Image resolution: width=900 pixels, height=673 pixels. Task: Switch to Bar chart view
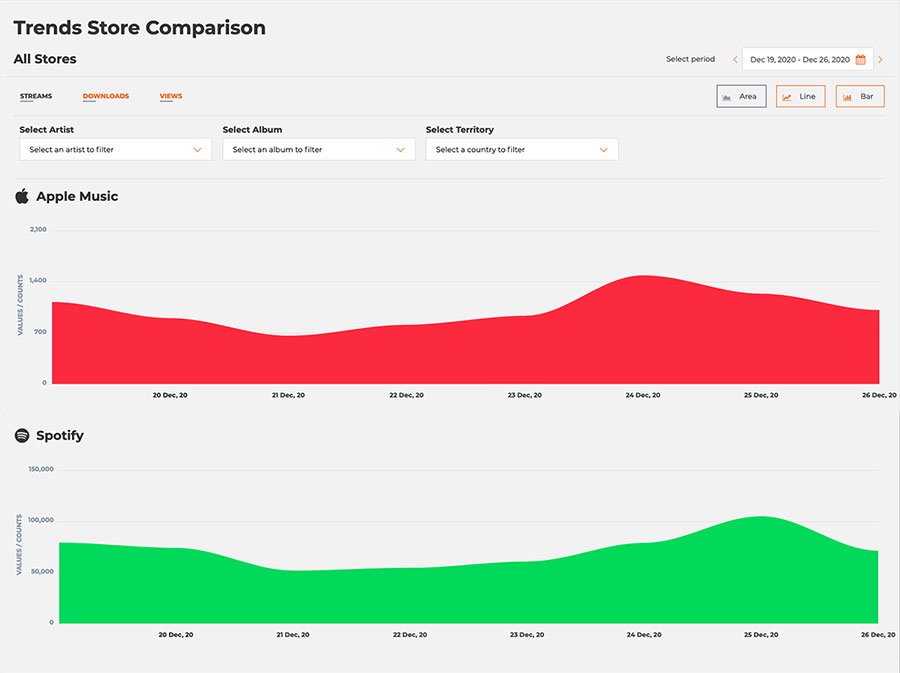pyautogui.click(x=860, y=97)
